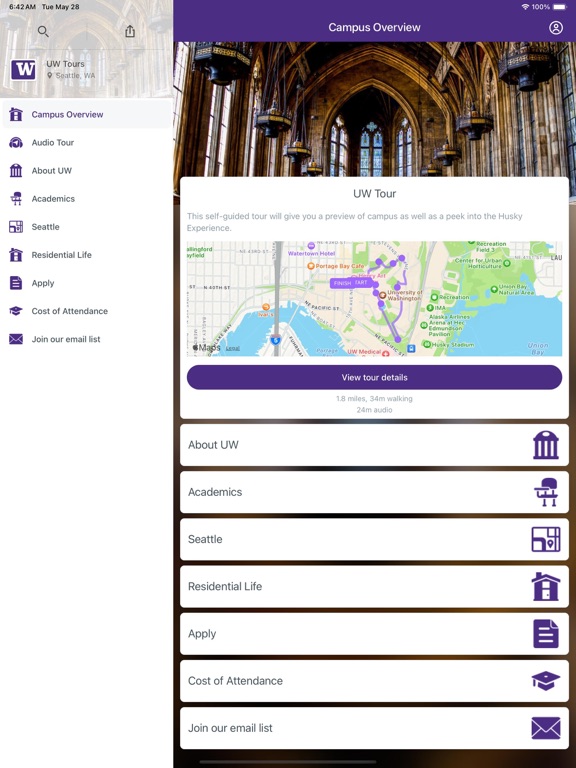Tap the document icon on Apply card
Image resolution: width=576 pixels, height=768 pixels.
point(546,634)
